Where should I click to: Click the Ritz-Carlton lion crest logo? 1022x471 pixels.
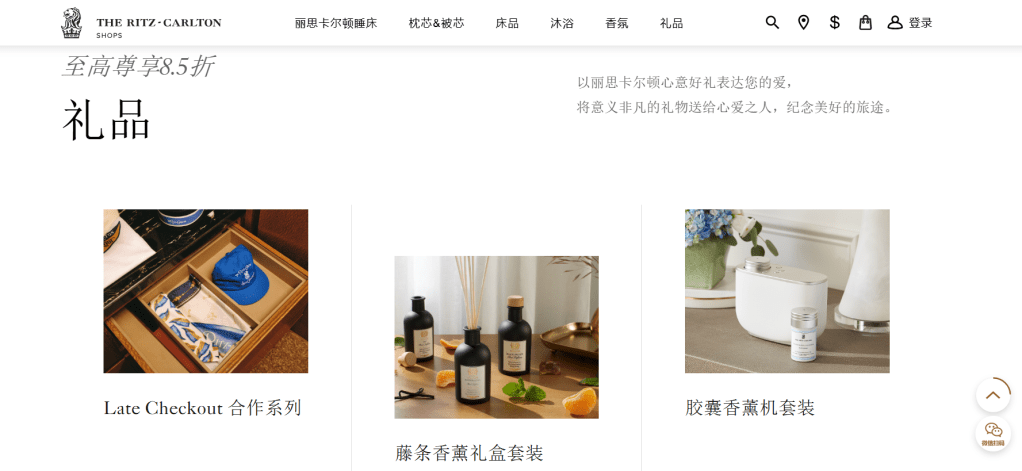pyautogui.click(x=71, y=23)
